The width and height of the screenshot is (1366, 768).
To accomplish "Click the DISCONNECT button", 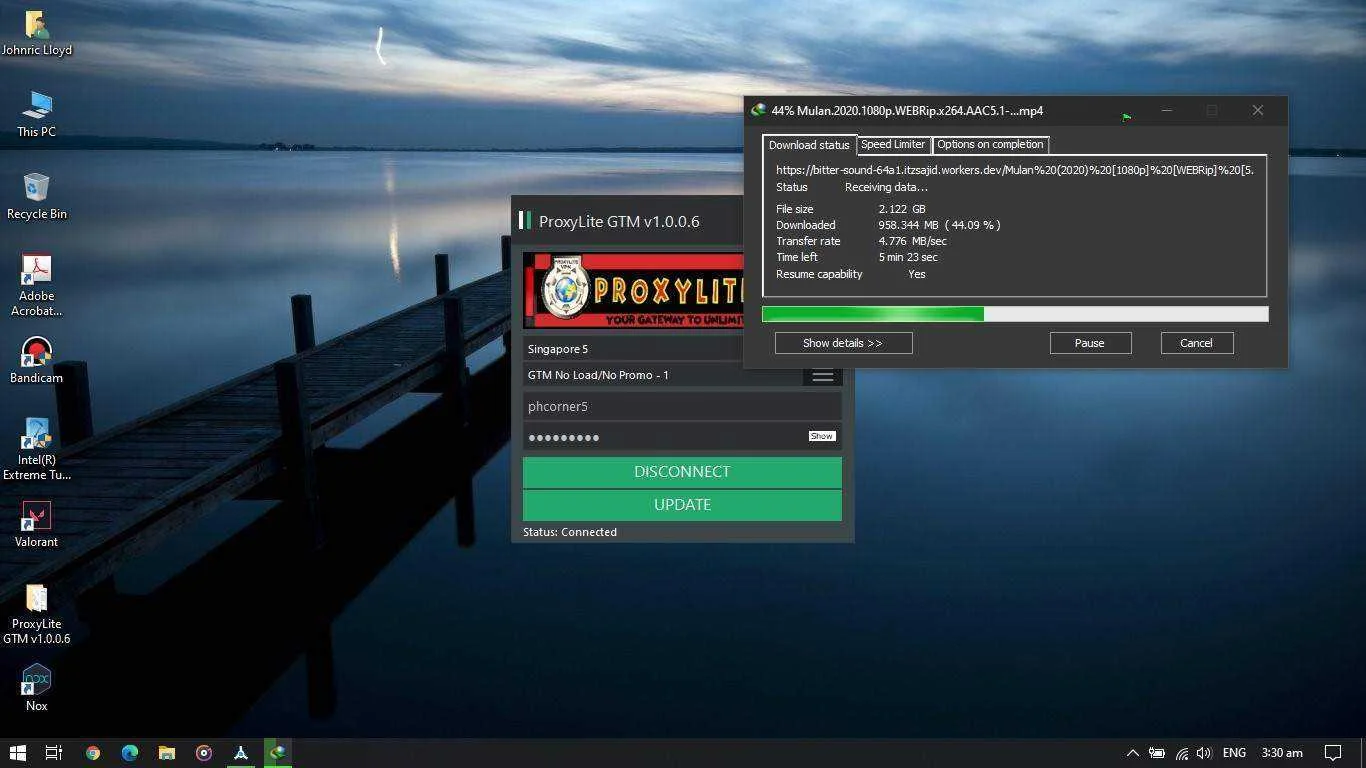I will click(x=682, y=472).
